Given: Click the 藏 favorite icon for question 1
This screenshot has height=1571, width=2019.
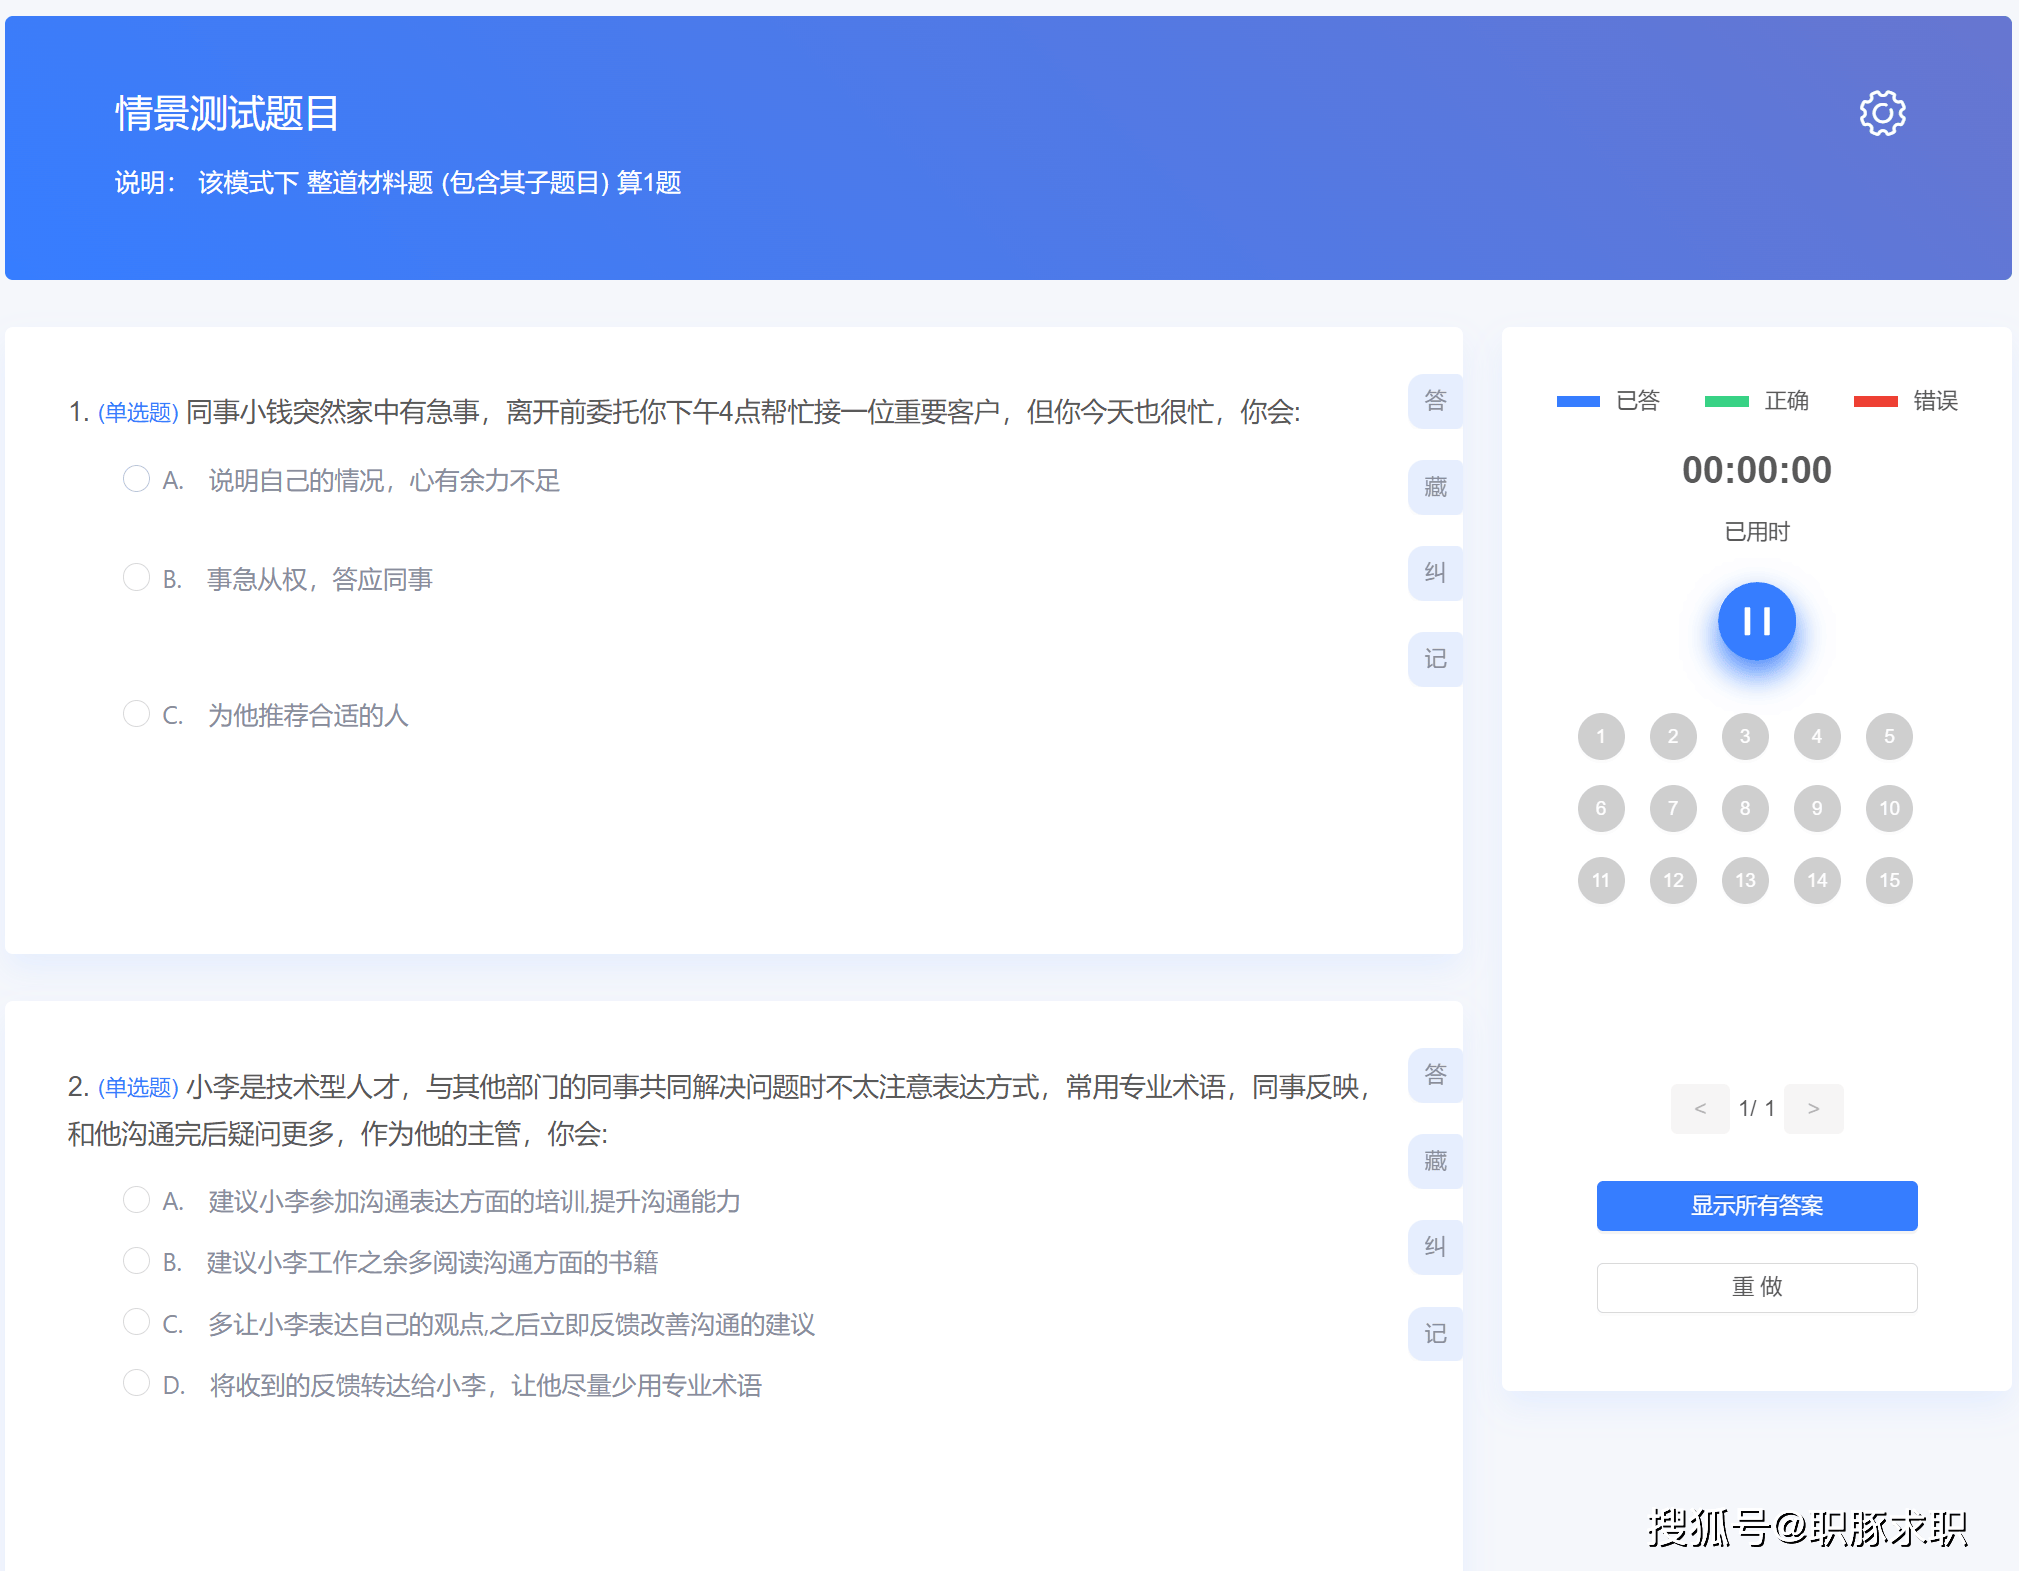Looking at the screenshot, I should point(1435,487).
